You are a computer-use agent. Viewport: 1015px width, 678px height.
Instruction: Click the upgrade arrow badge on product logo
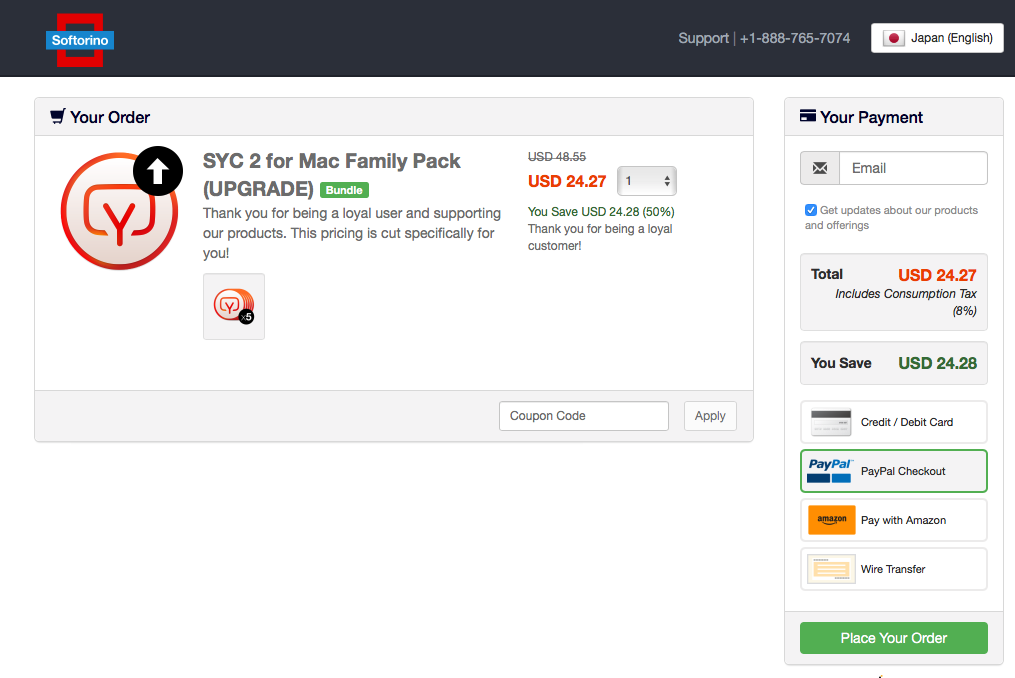[158, 171]
